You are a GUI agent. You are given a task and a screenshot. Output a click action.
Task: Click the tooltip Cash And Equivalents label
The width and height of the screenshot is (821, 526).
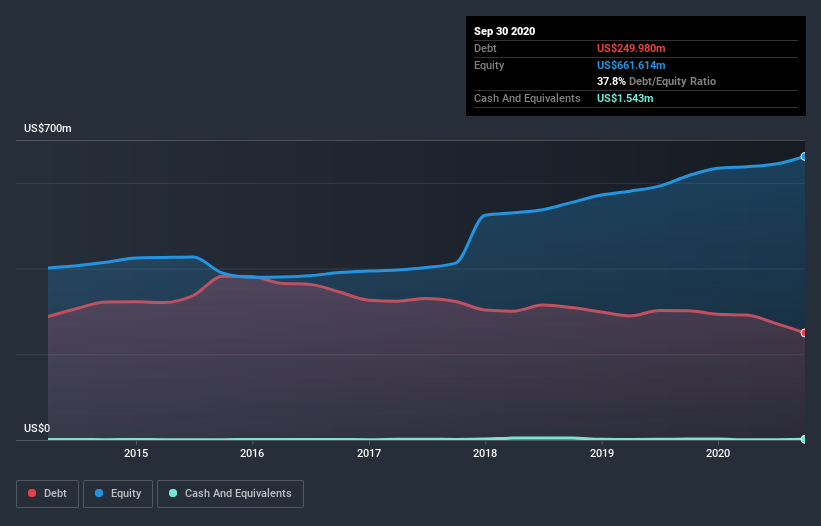point(527,98)
